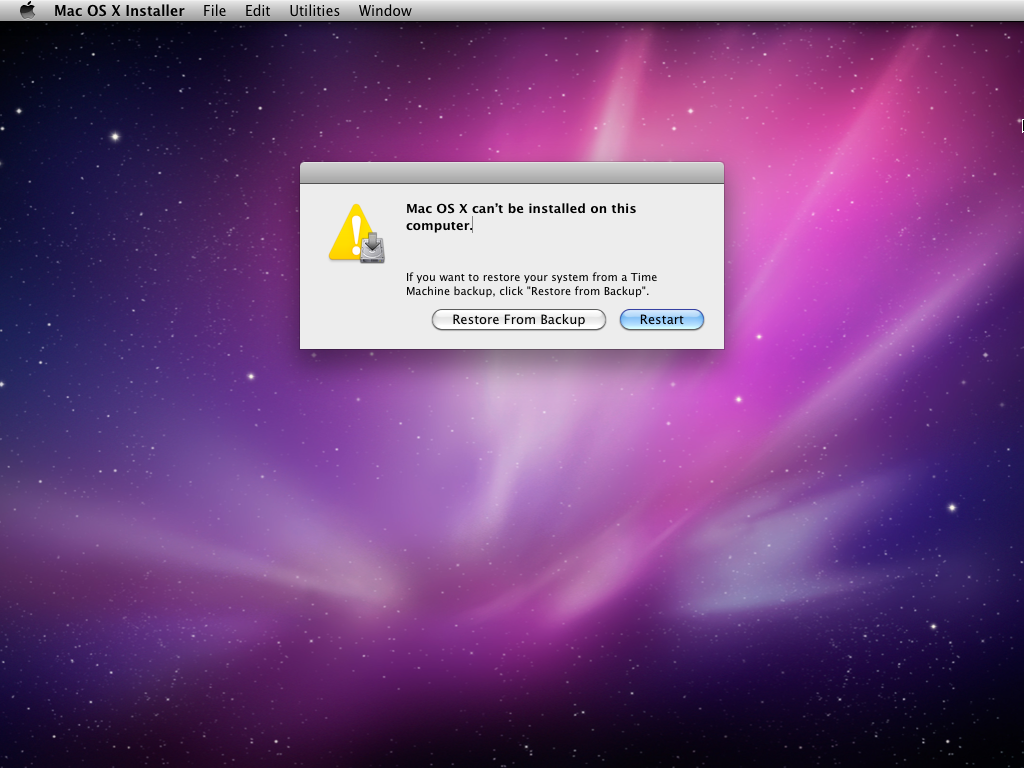Open the Apple menu
The image size is (1024, 768).
click(27, 10)
